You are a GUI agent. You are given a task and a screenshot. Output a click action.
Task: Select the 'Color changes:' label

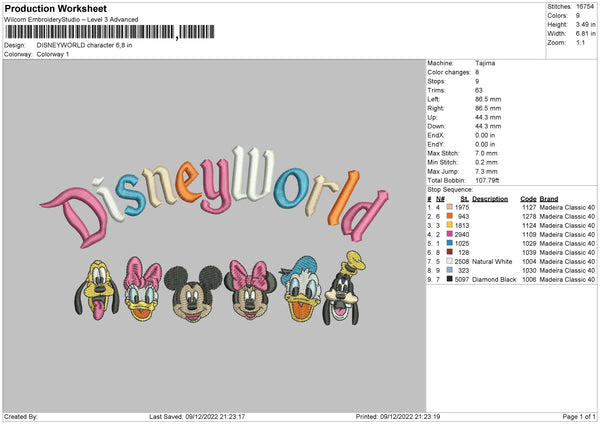click(x=449, y=72)
